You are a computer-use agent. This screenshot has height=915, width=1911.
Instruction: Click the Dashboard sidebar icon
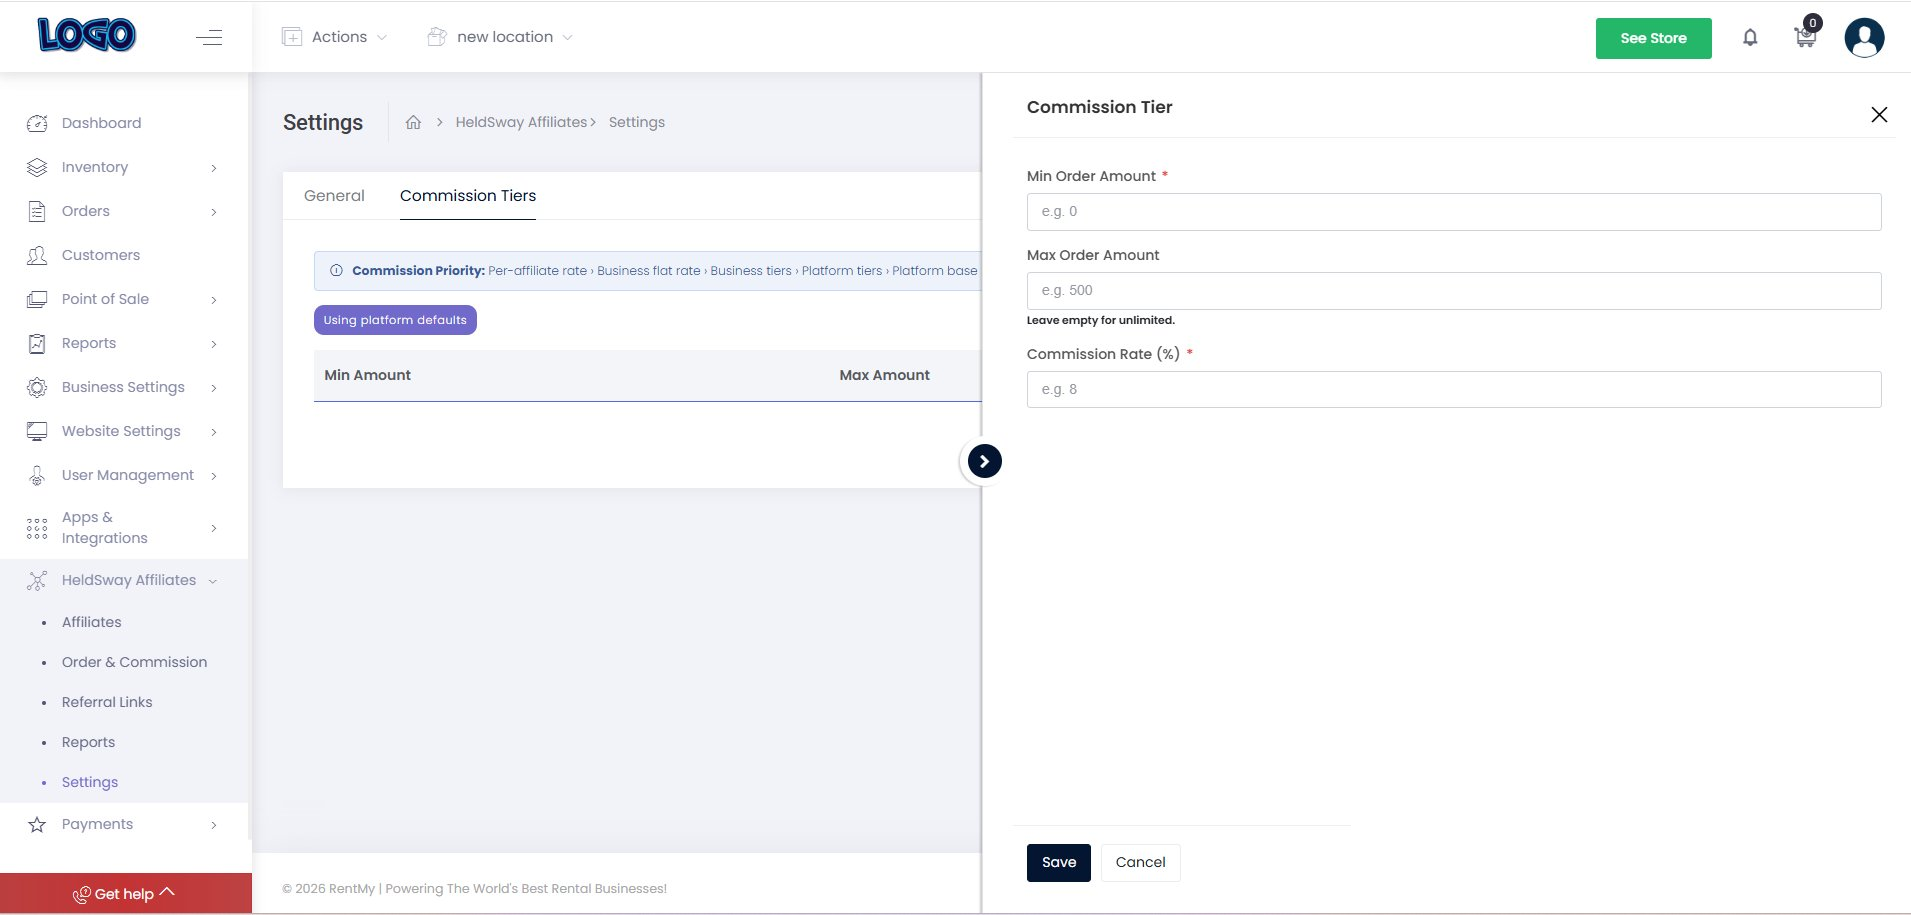click(x=37, y=123)
